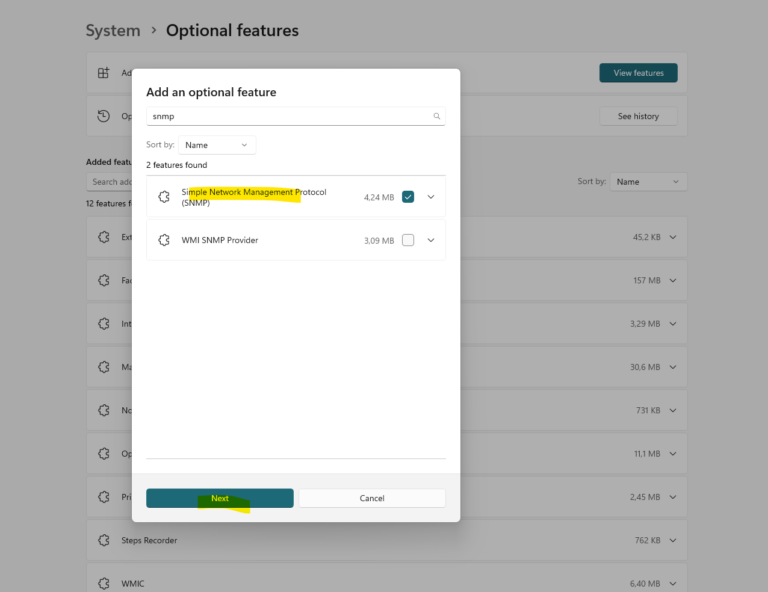Click the snmp search field
Image resolution: width=768 pixels, height=592 pixels.
pos(296,116)
